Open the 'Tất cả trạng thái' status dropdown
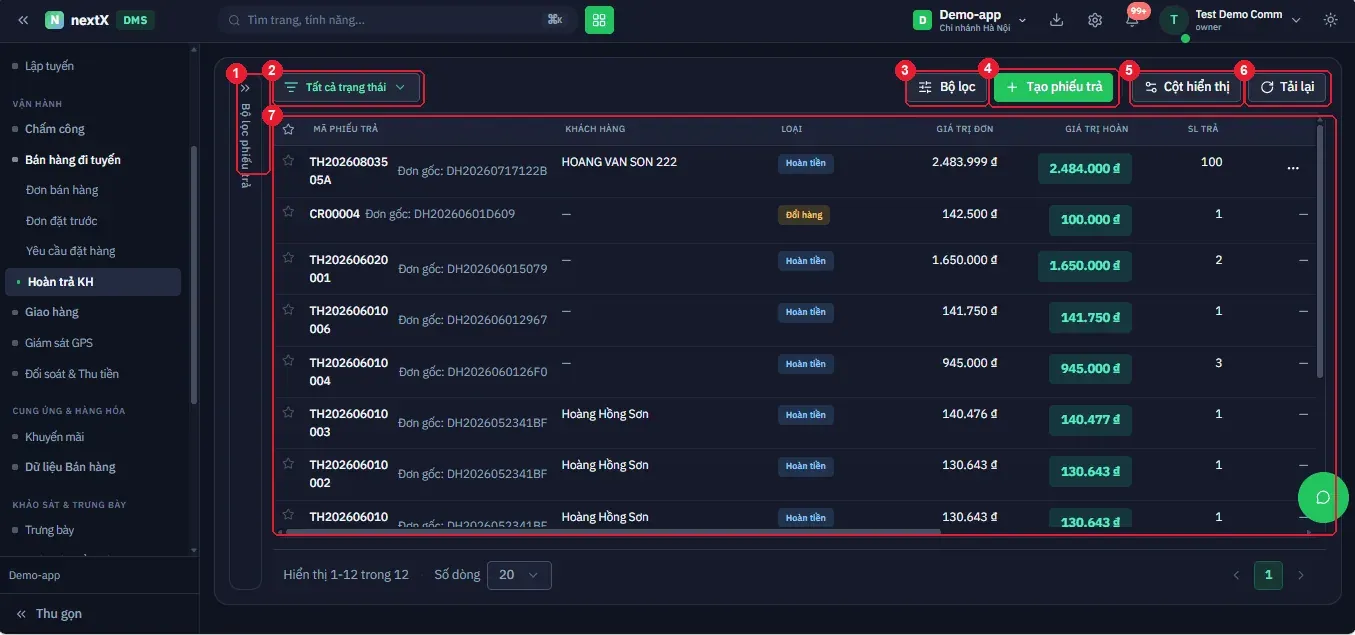The image size is (1355, 635). tap(346, 87)
